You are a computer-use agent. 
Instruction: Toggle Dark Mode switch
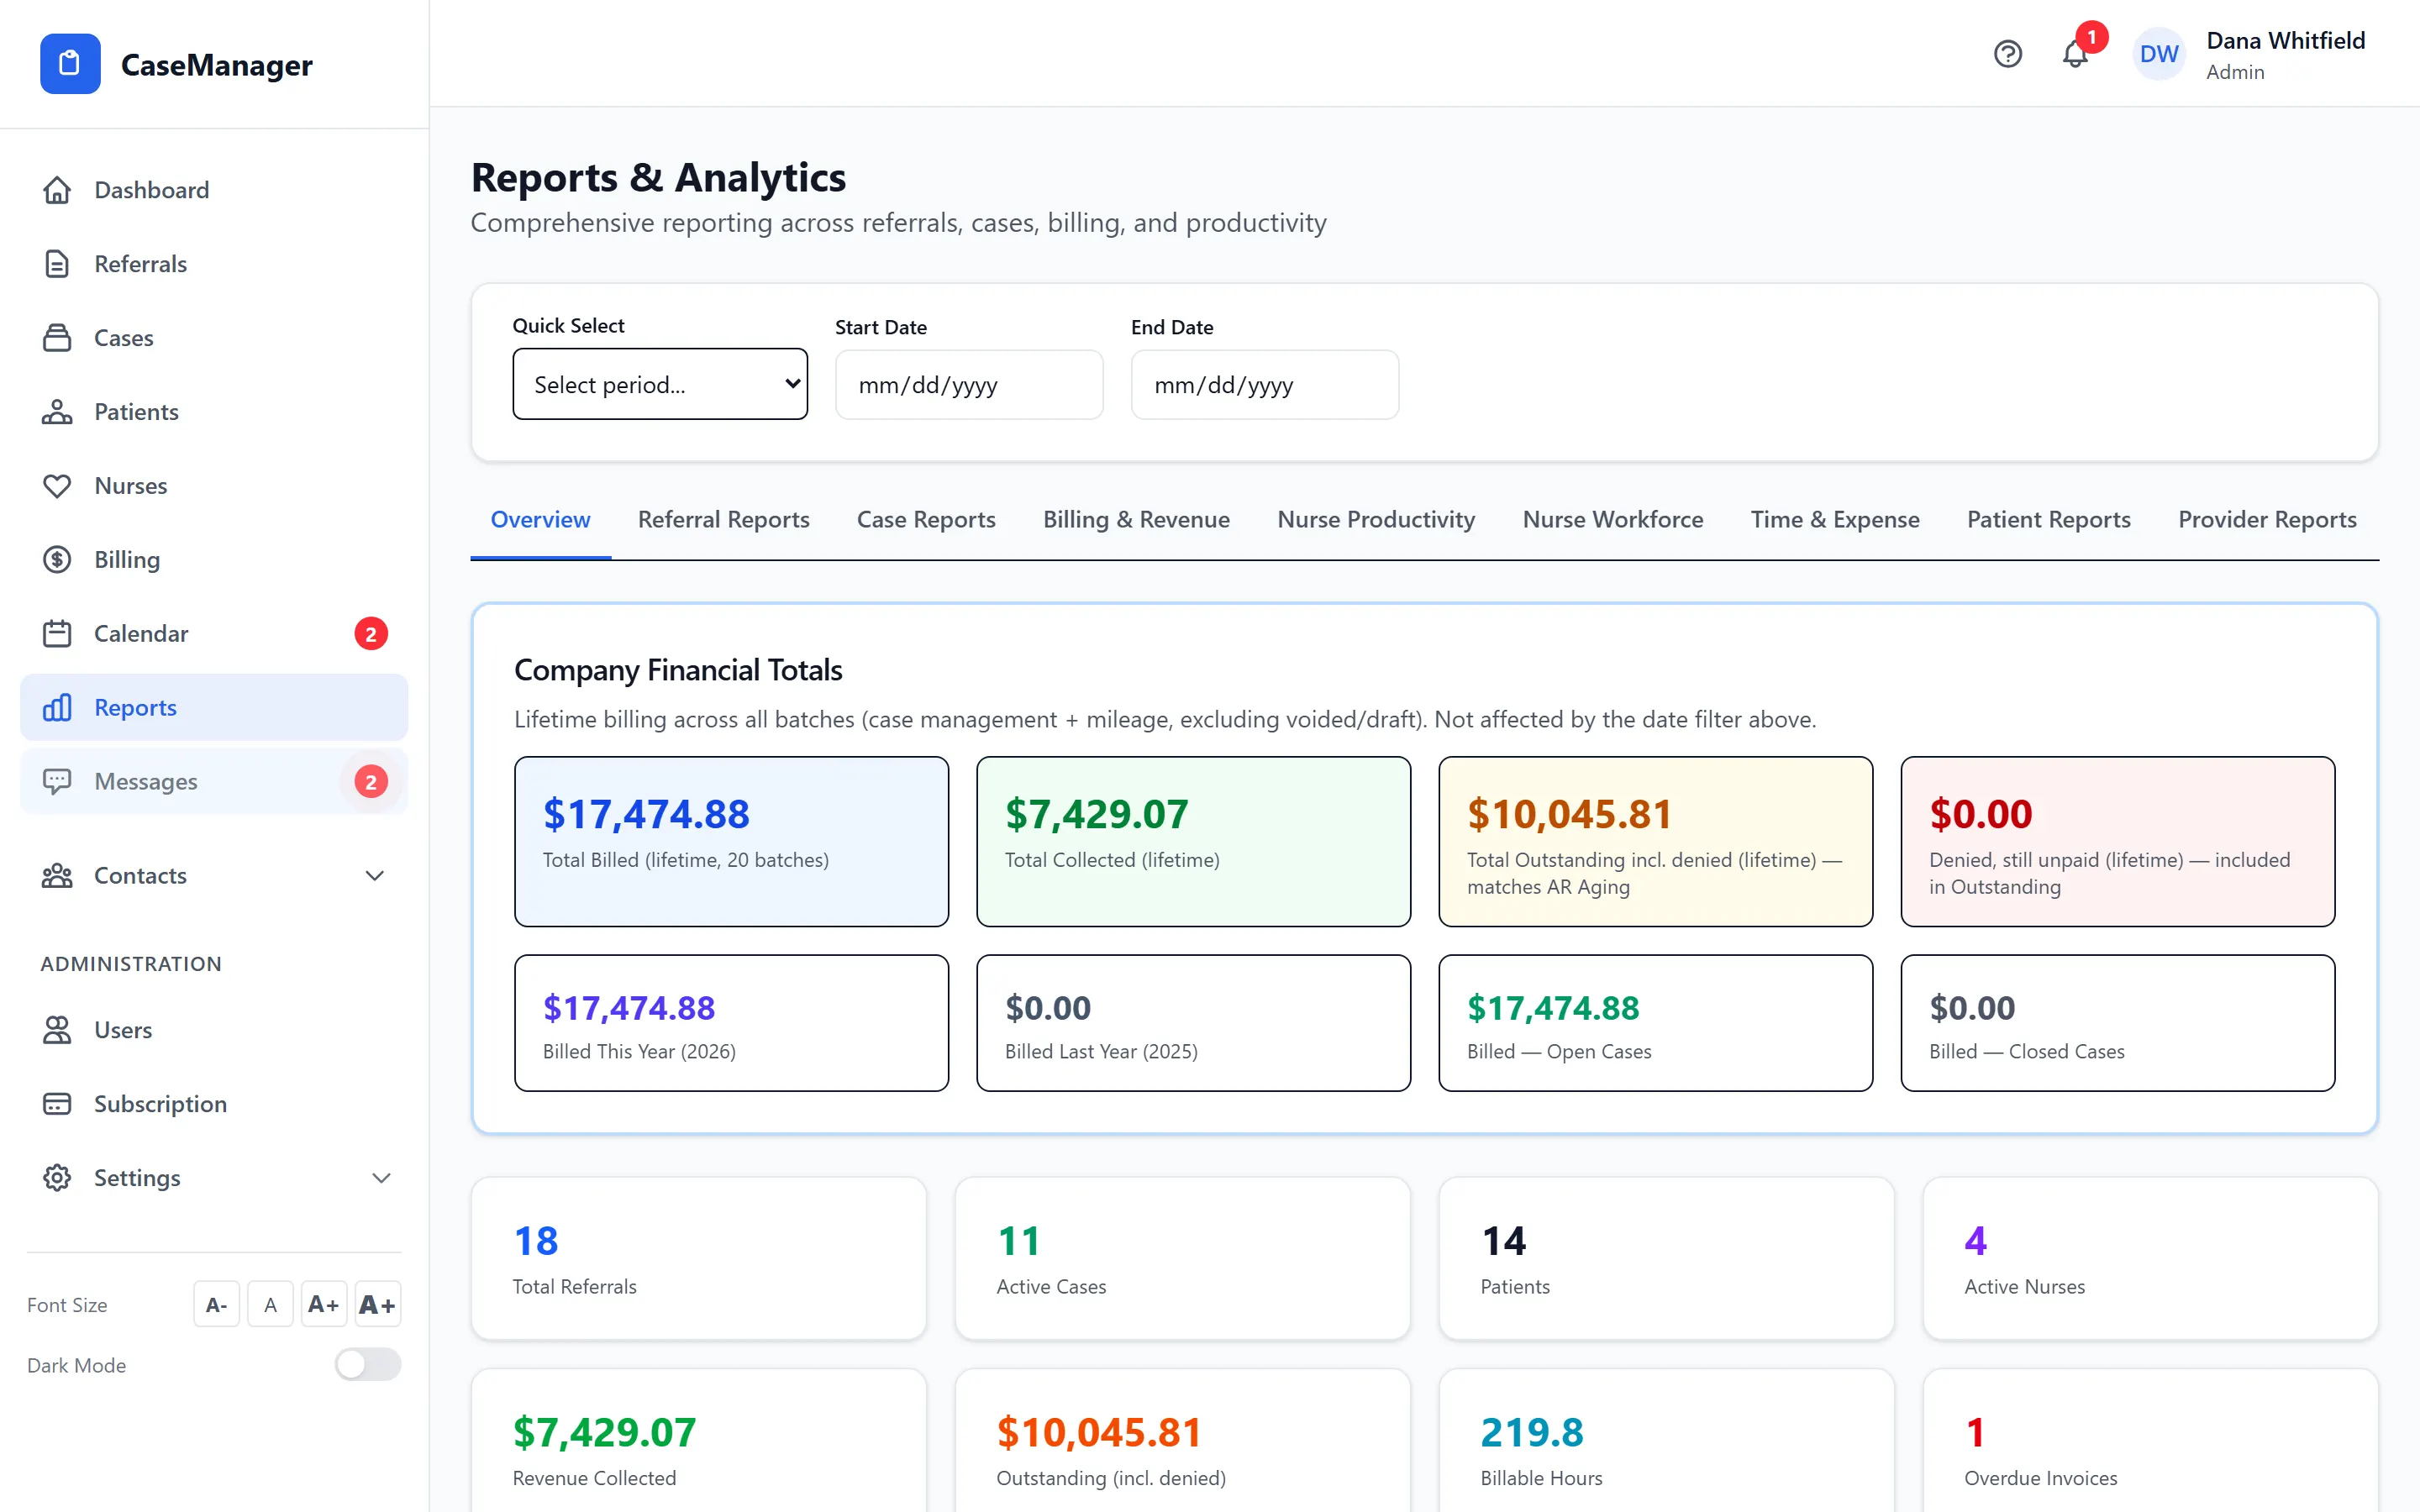click(x=368, y=1365)
